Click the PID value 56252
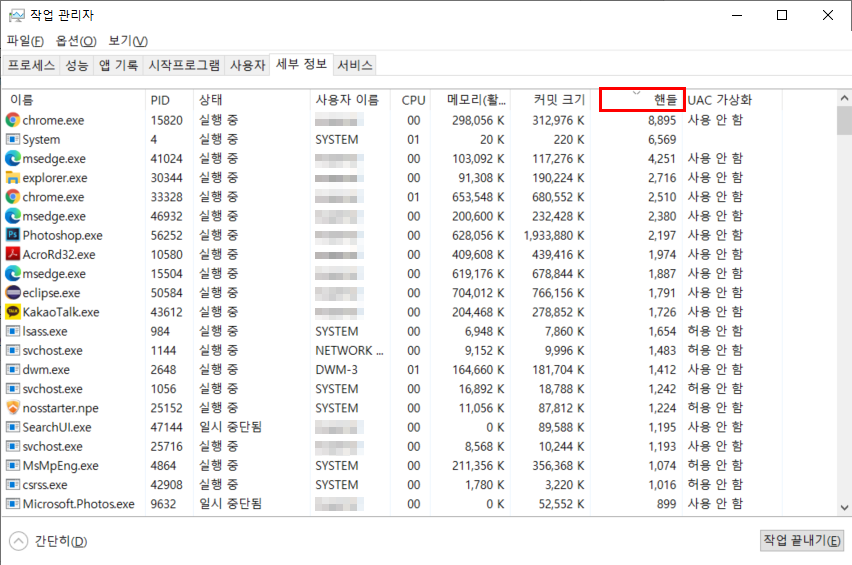Screen dimensions: 852x565 point(166,235)
